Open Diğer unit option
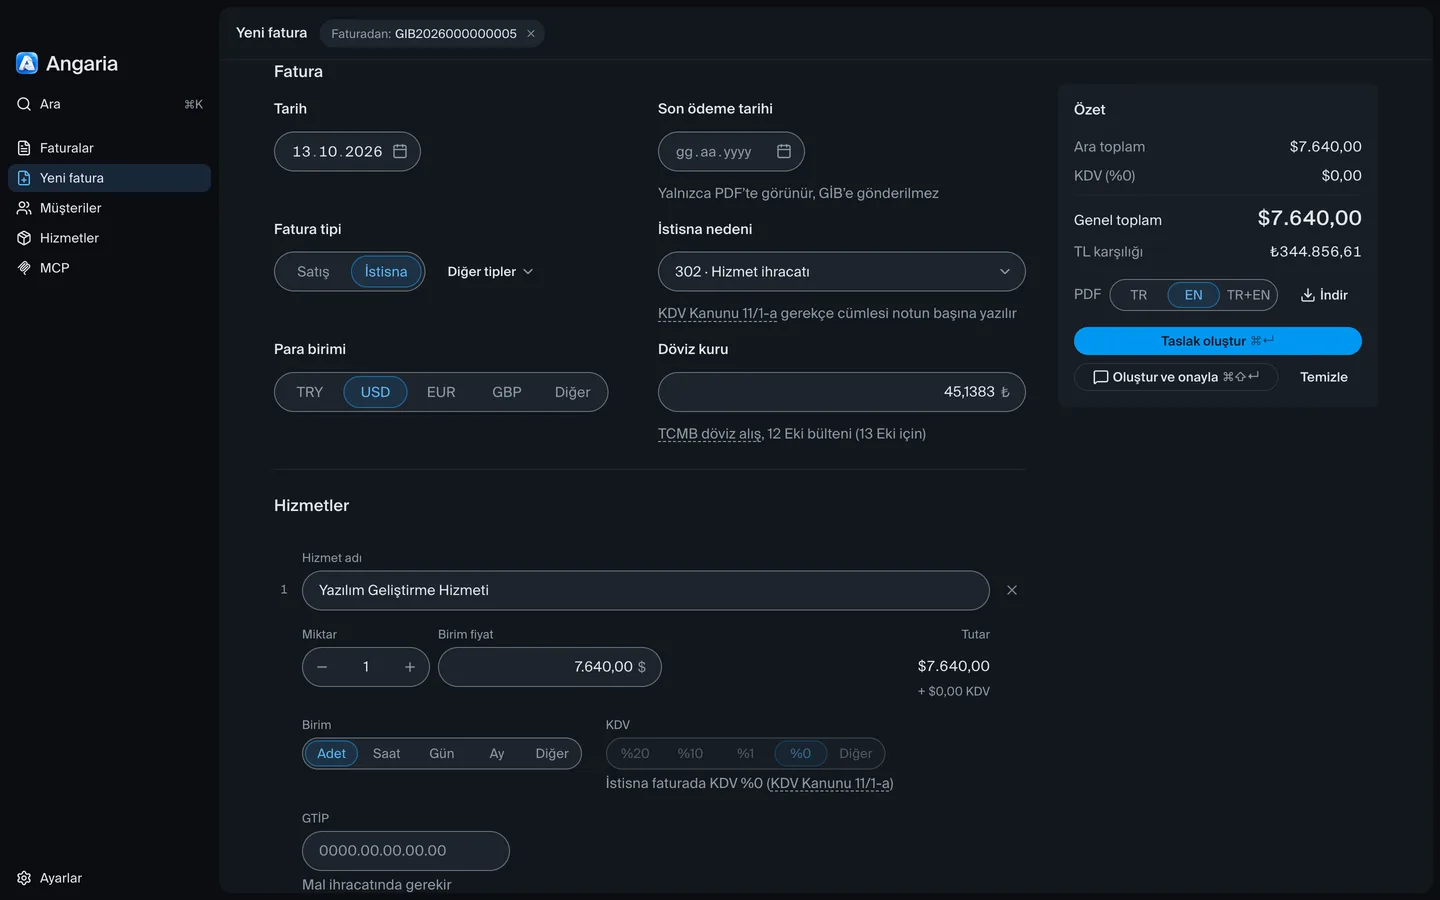This screenshot has width=1440, height=900. (552, 754)
